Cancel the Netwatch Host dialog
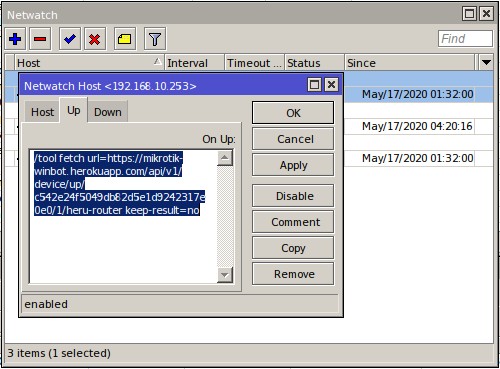The height and width of the screenshot is (369, 500). click(293, 139)
